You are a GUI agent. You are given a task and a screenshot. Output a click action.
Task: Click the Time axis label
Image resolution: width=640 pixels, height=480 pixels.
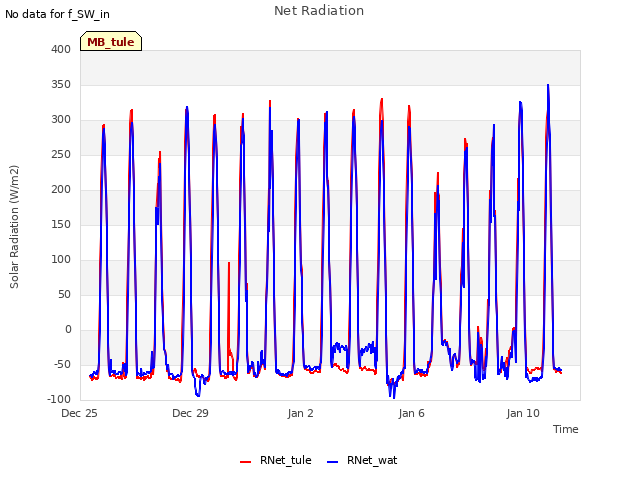(565, 429)
